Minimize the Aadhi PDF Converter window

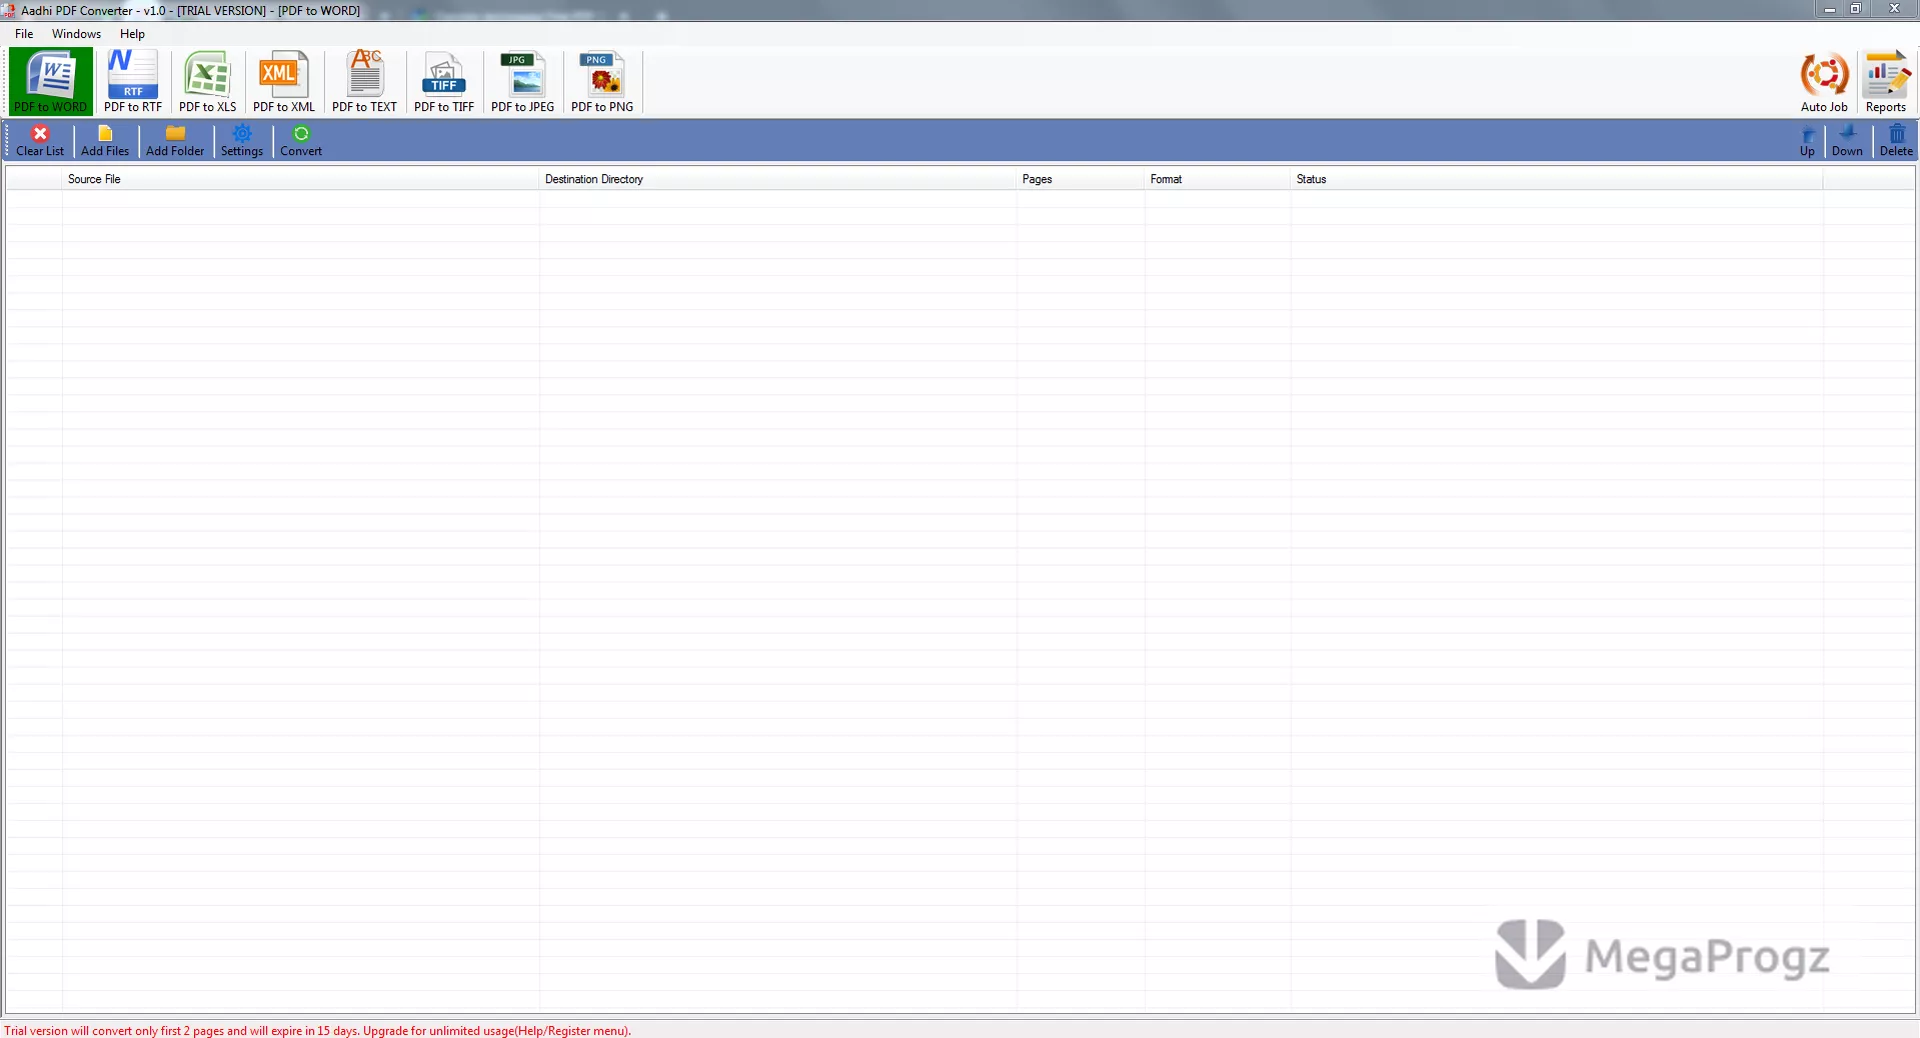tap(1829, 9)
